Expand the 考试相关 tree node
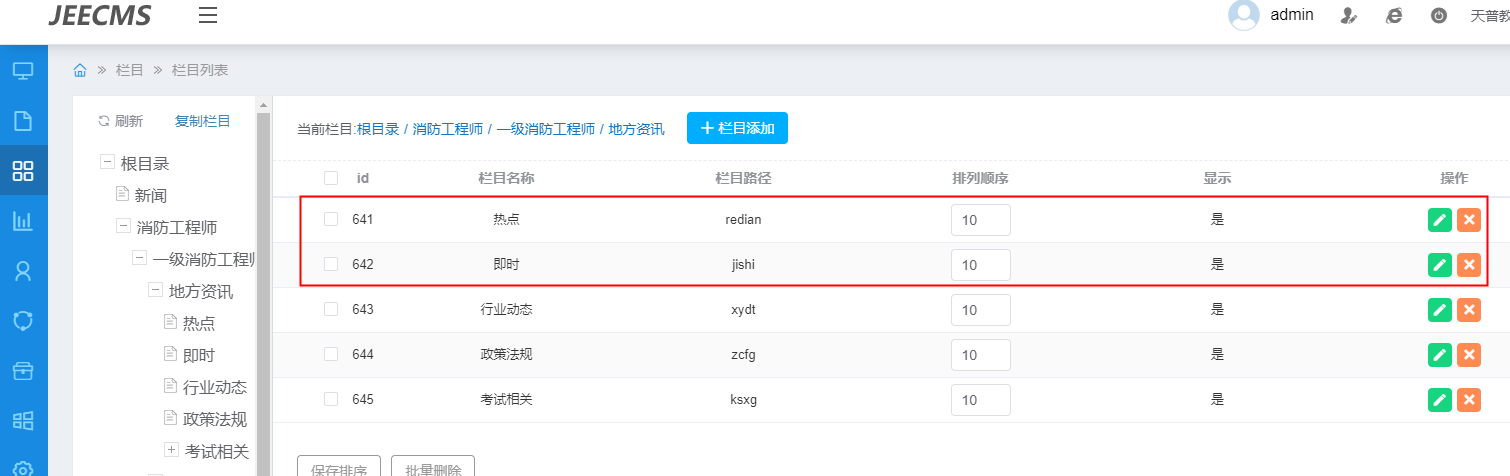 click(171, 450)
